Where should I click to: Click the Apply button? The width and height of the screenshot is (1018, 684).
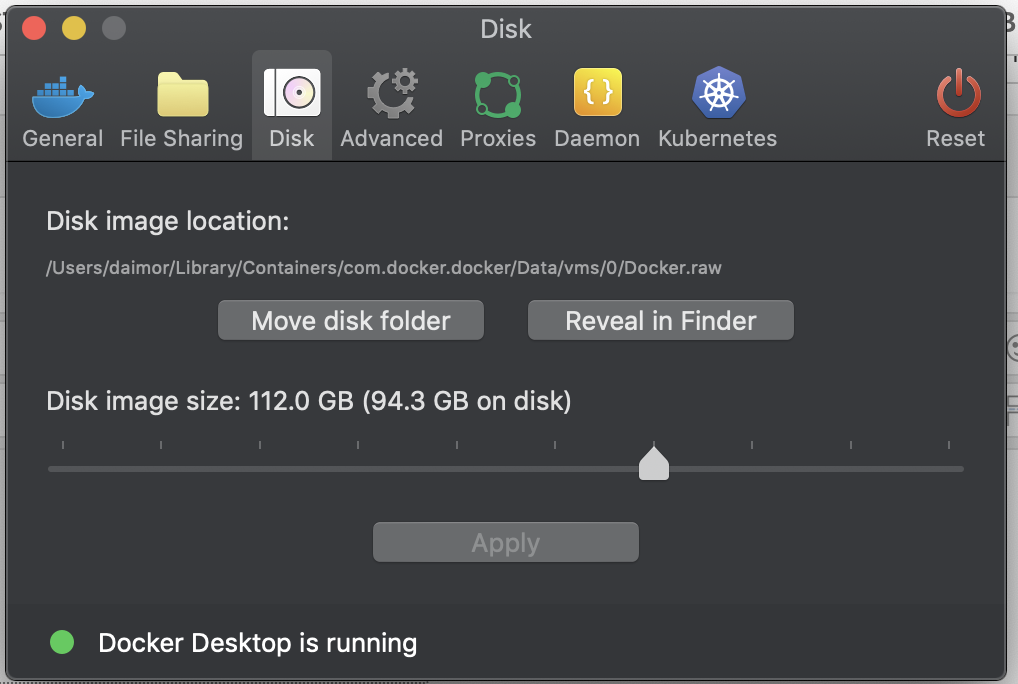coord(505,543)
